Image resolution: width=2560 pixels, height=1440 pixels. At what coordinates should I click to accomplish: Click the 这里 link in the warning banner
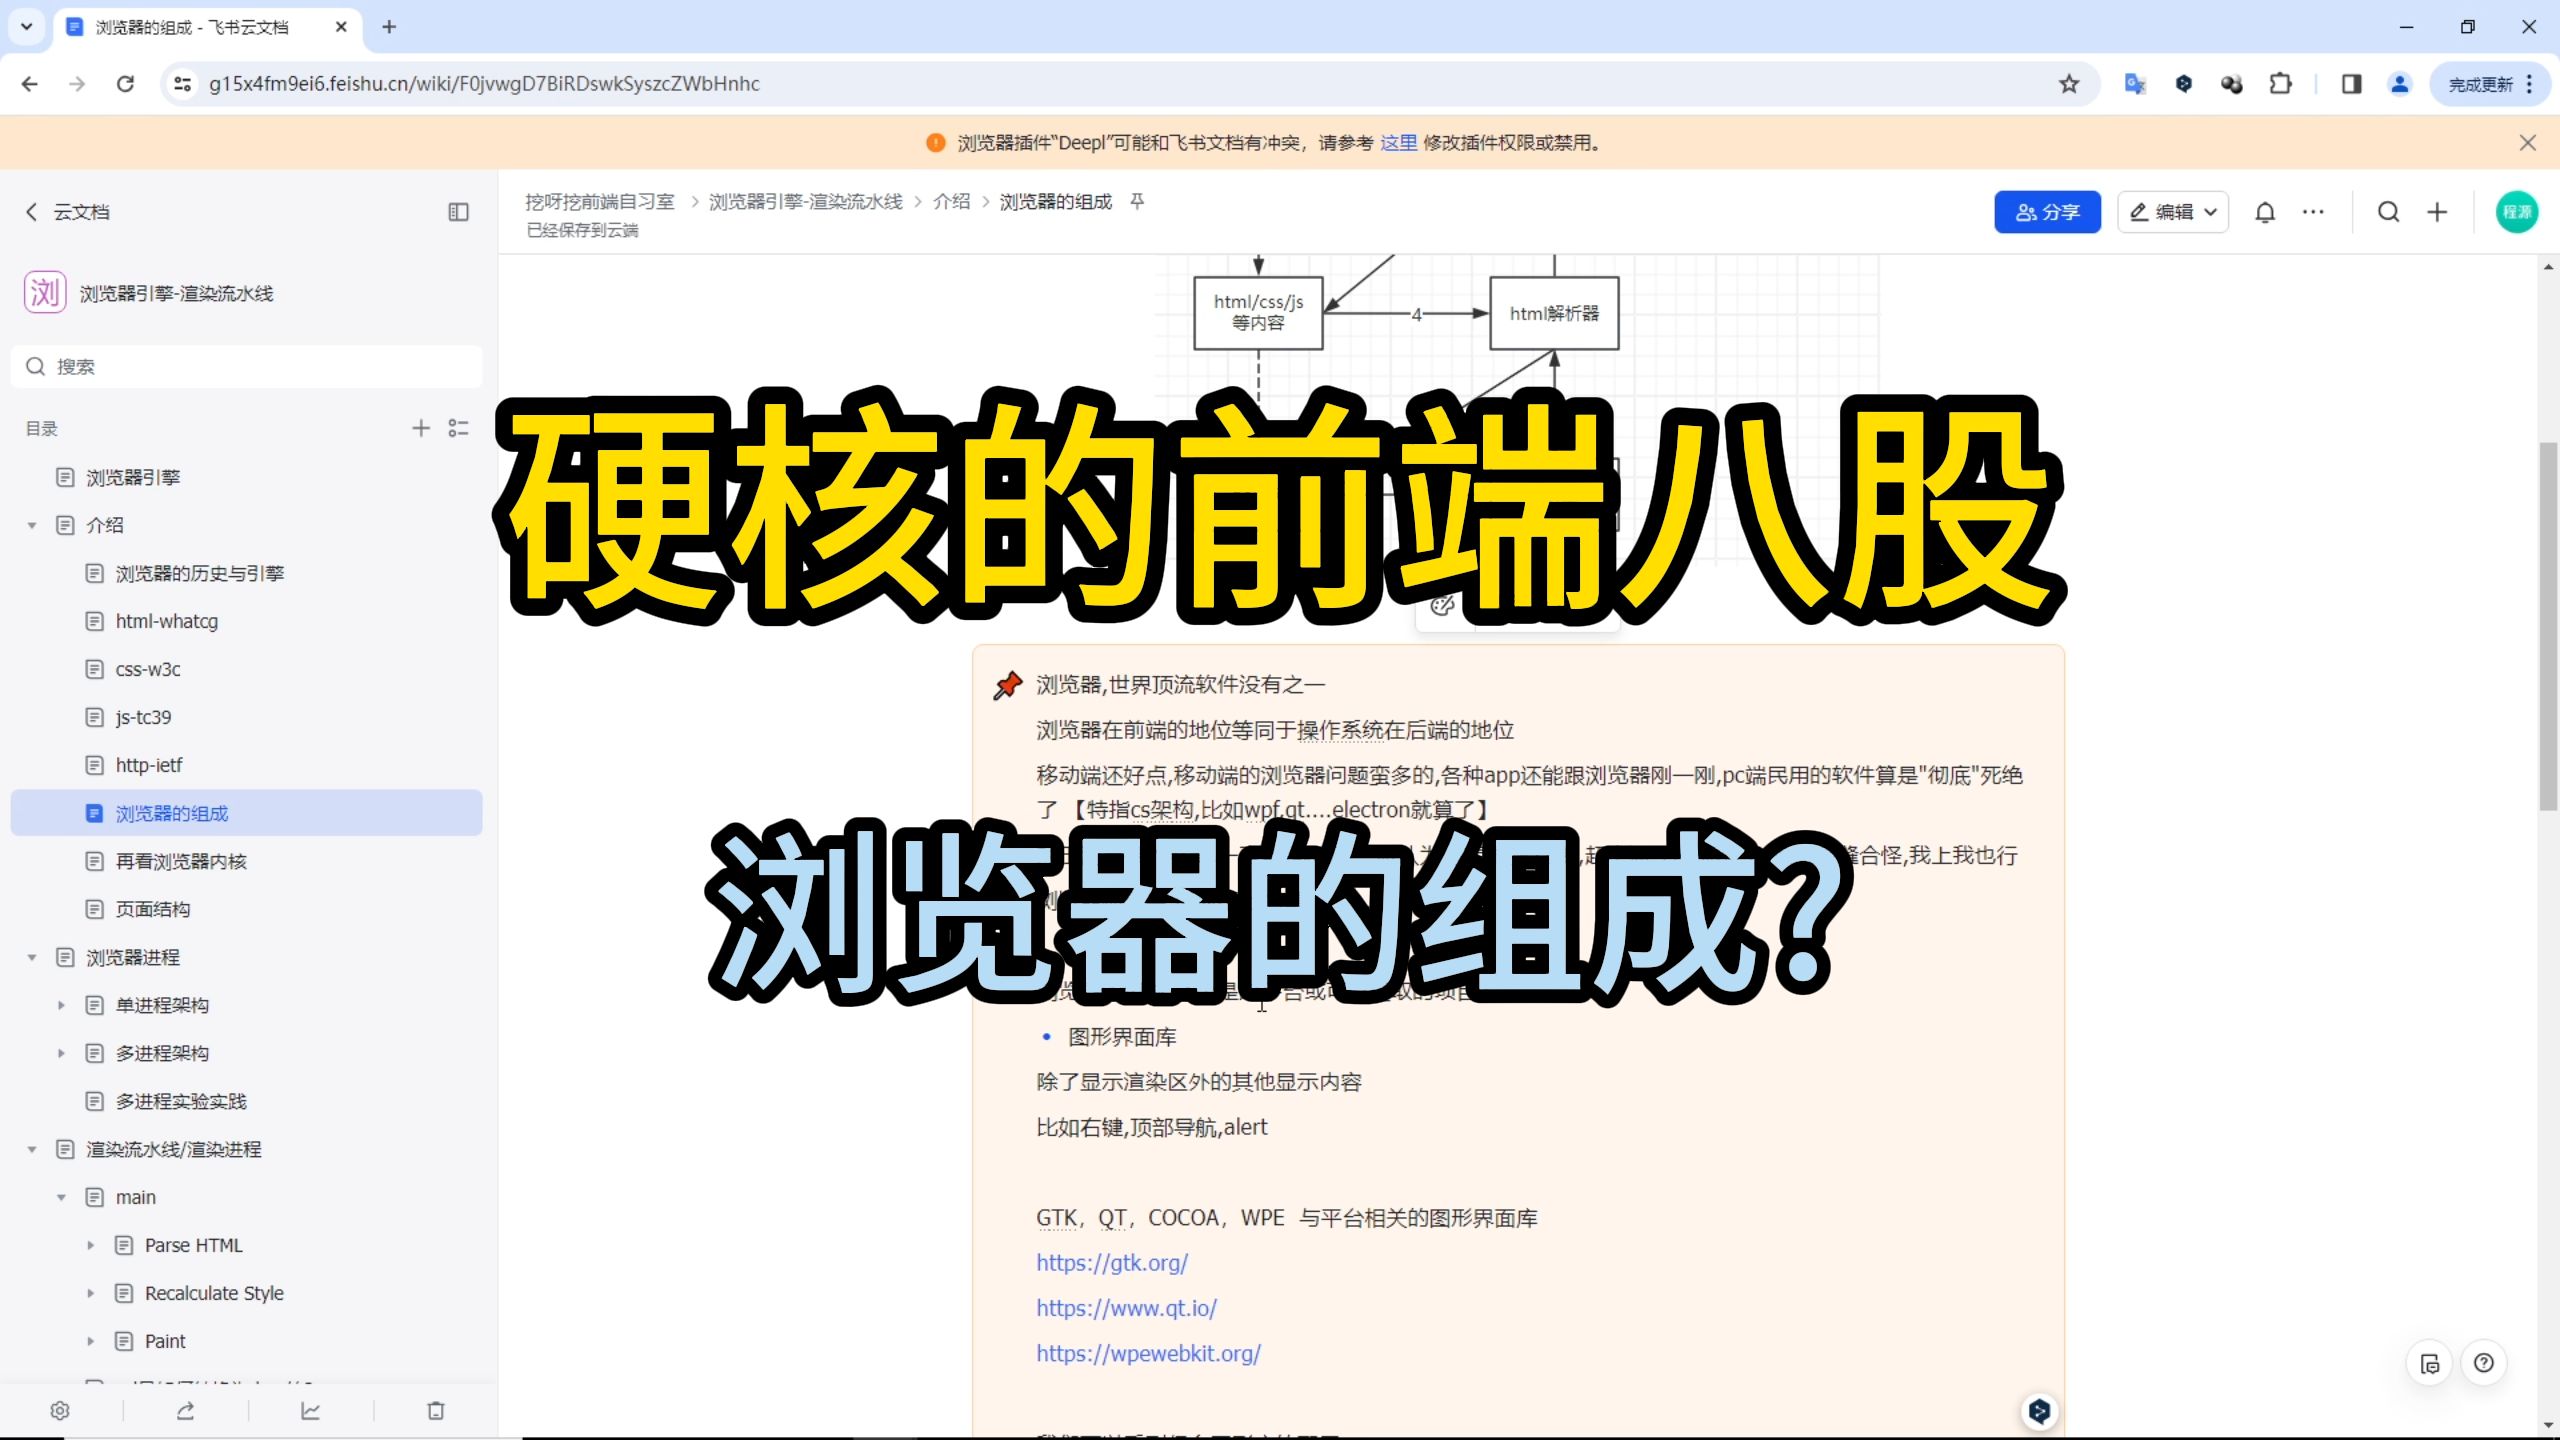click(1398, 143)
